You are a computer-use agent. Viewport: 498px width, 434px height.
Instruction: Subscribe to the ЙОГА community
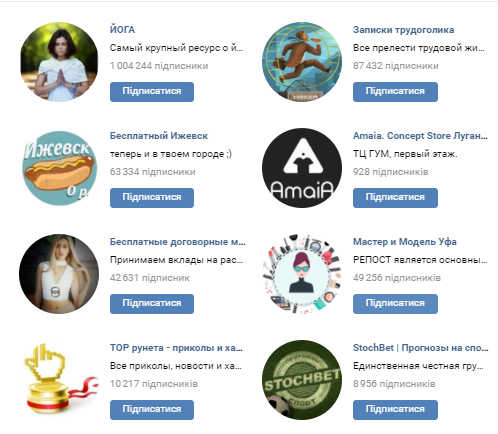(x=152, y=92)
